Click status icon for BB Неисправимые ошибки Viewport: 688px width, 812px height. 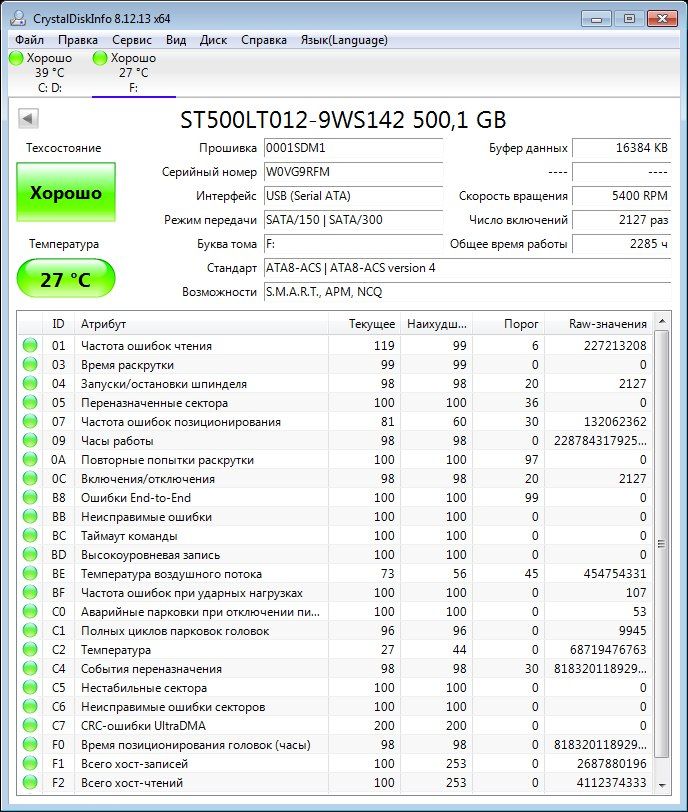[x=30, y=516]
